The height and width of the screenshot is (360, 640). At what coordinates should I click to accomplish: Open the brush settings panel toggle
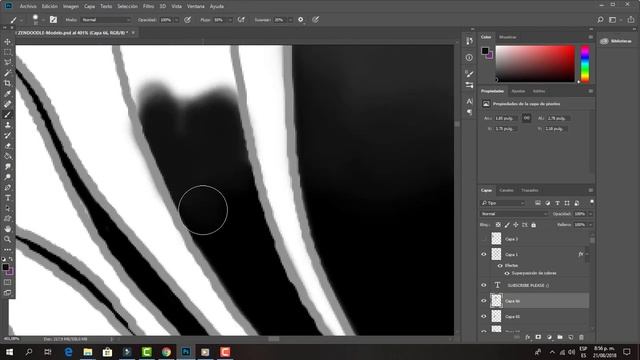coord(53,20)
